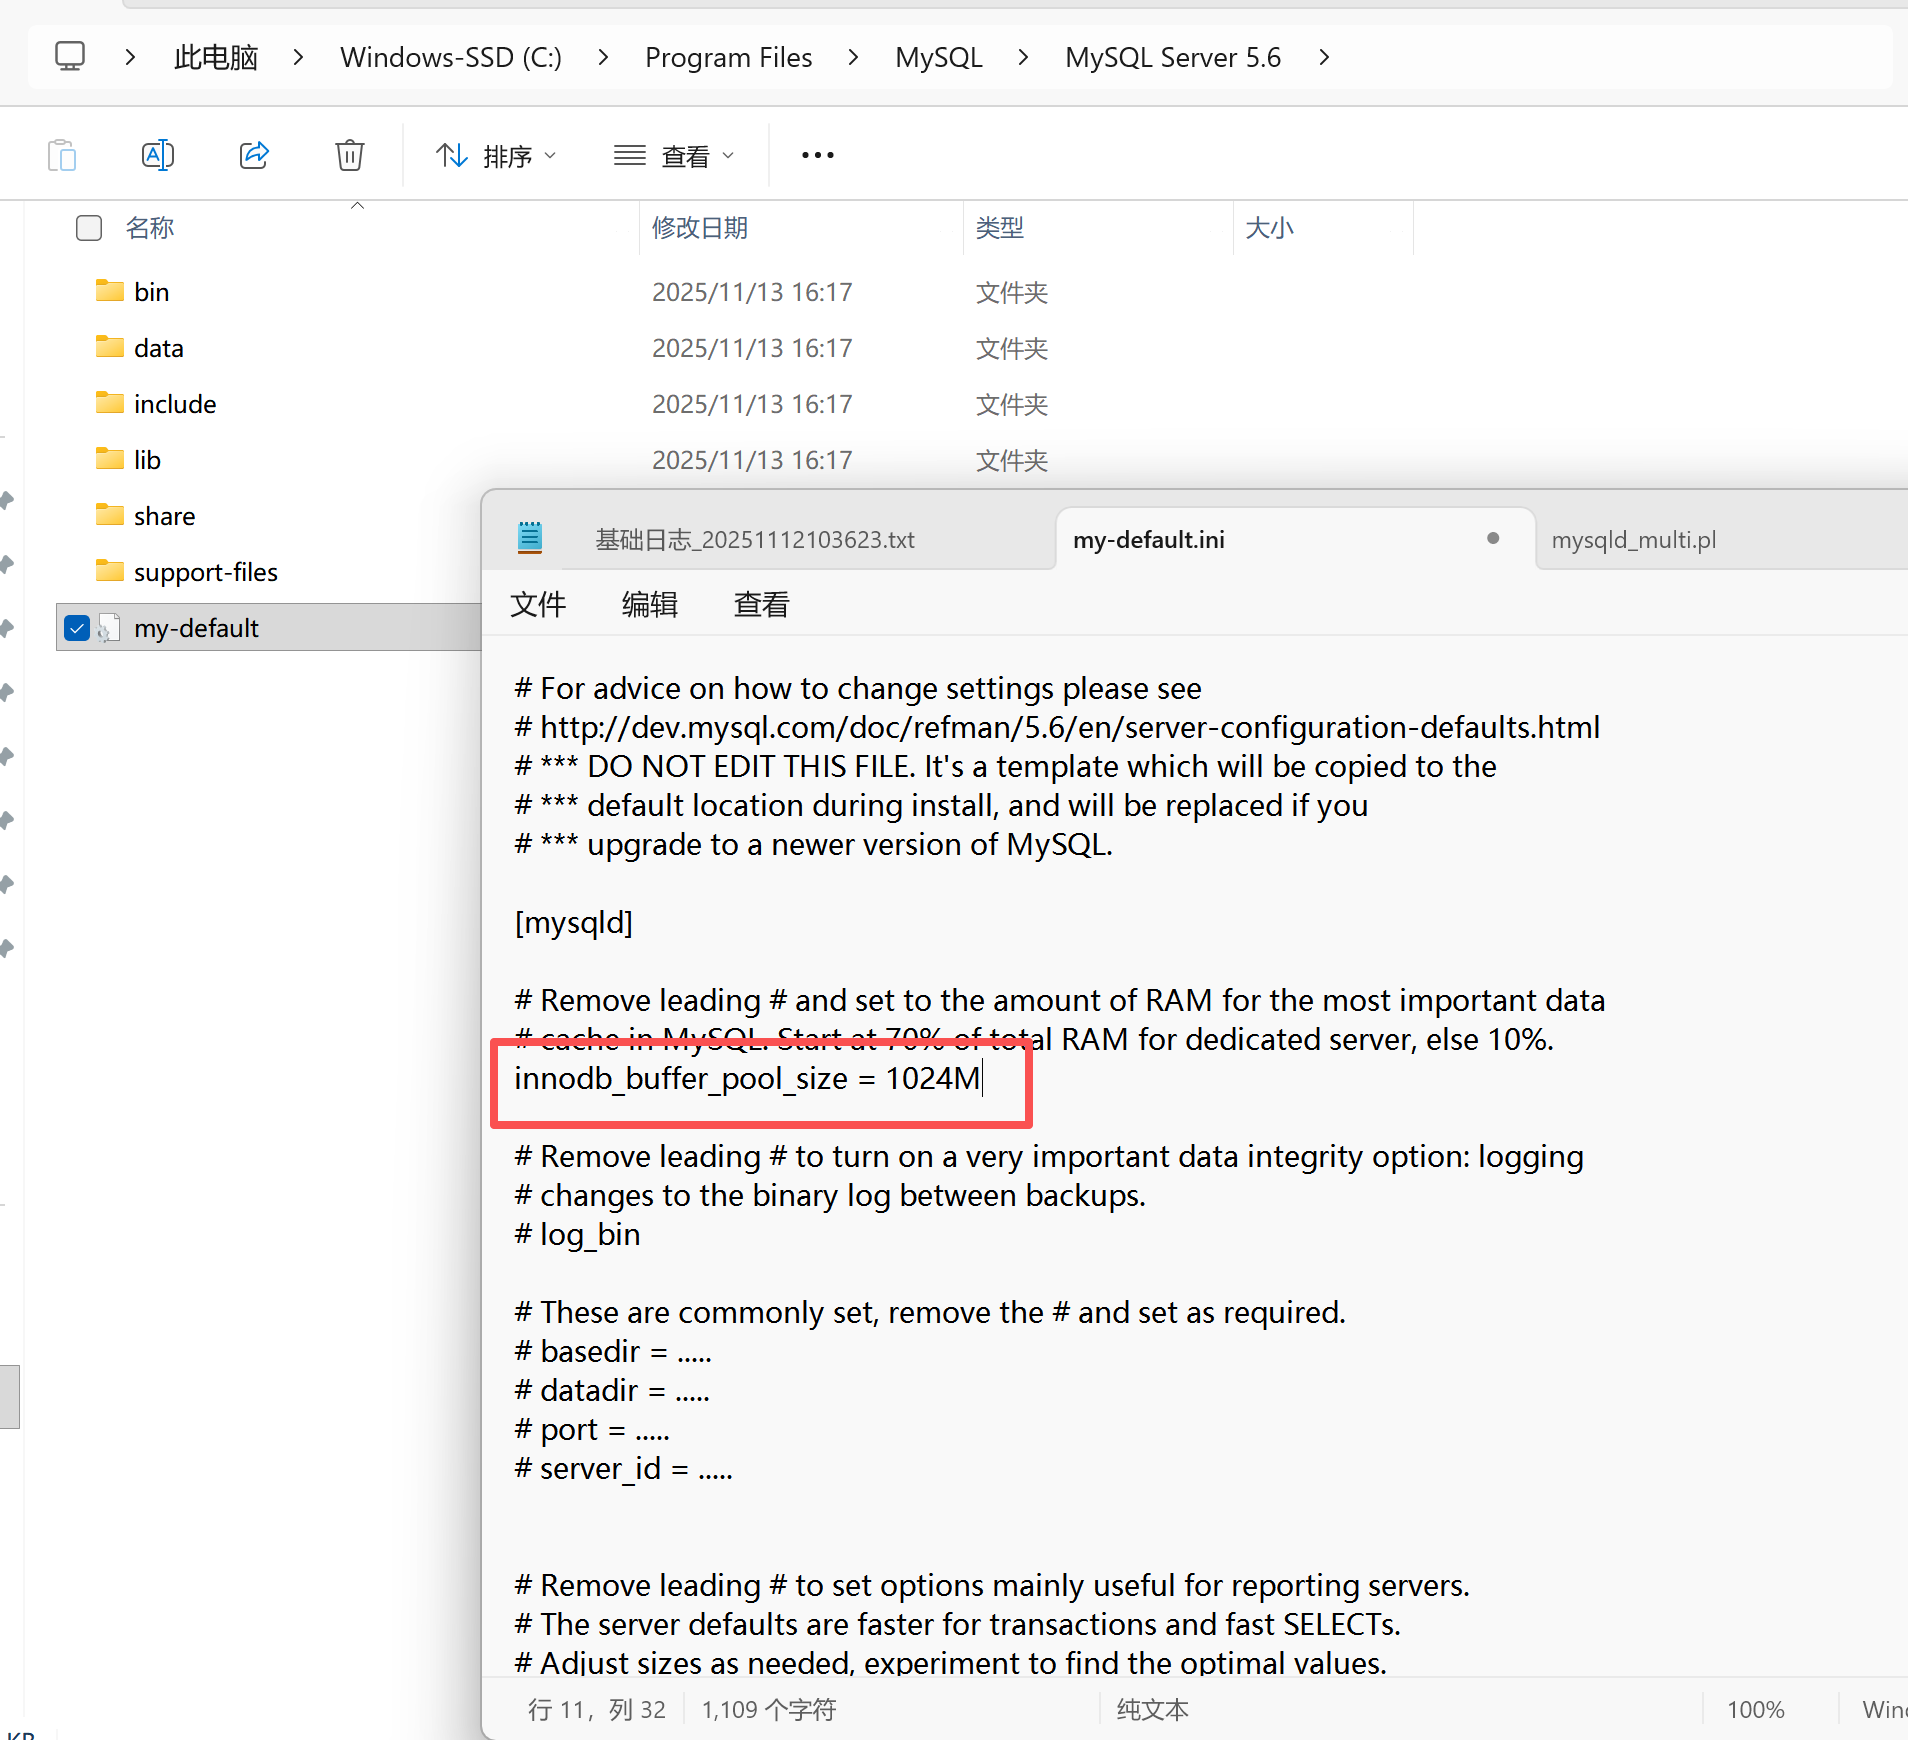Viewport: 1908px width, 1740px height.
Task: Click the unsaved-changes dot on my-default.ini tab
Action: tap(1493, 538)
